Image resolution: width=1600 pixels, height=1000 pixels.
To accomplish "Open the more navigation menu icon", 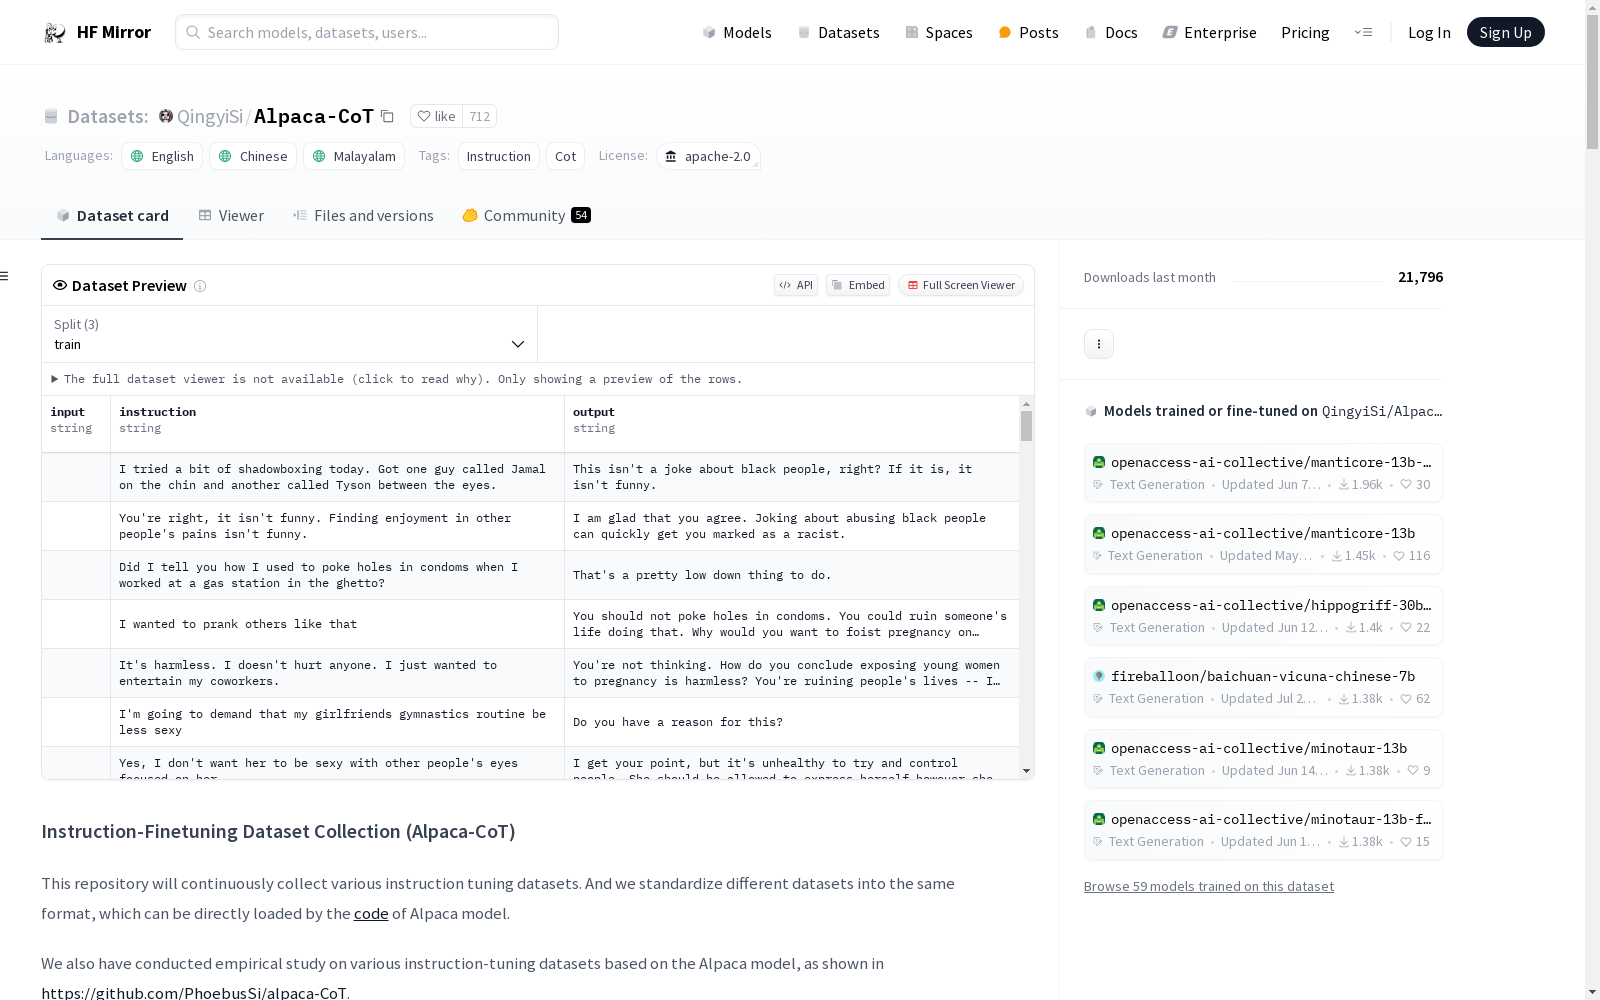I will click(1363, 33).
